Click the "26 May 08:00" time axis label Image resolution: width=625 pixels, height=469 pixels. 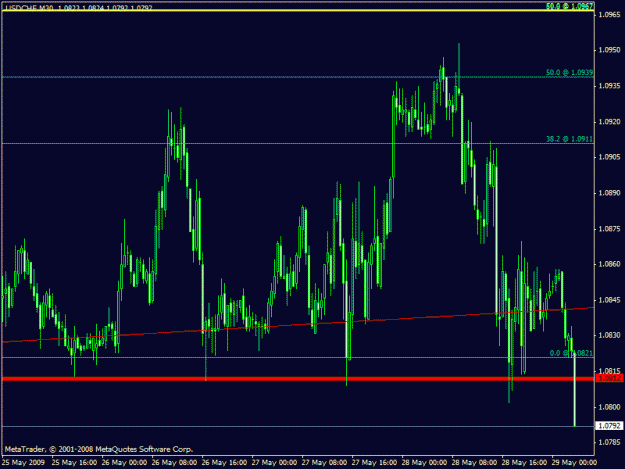[174, 462]
